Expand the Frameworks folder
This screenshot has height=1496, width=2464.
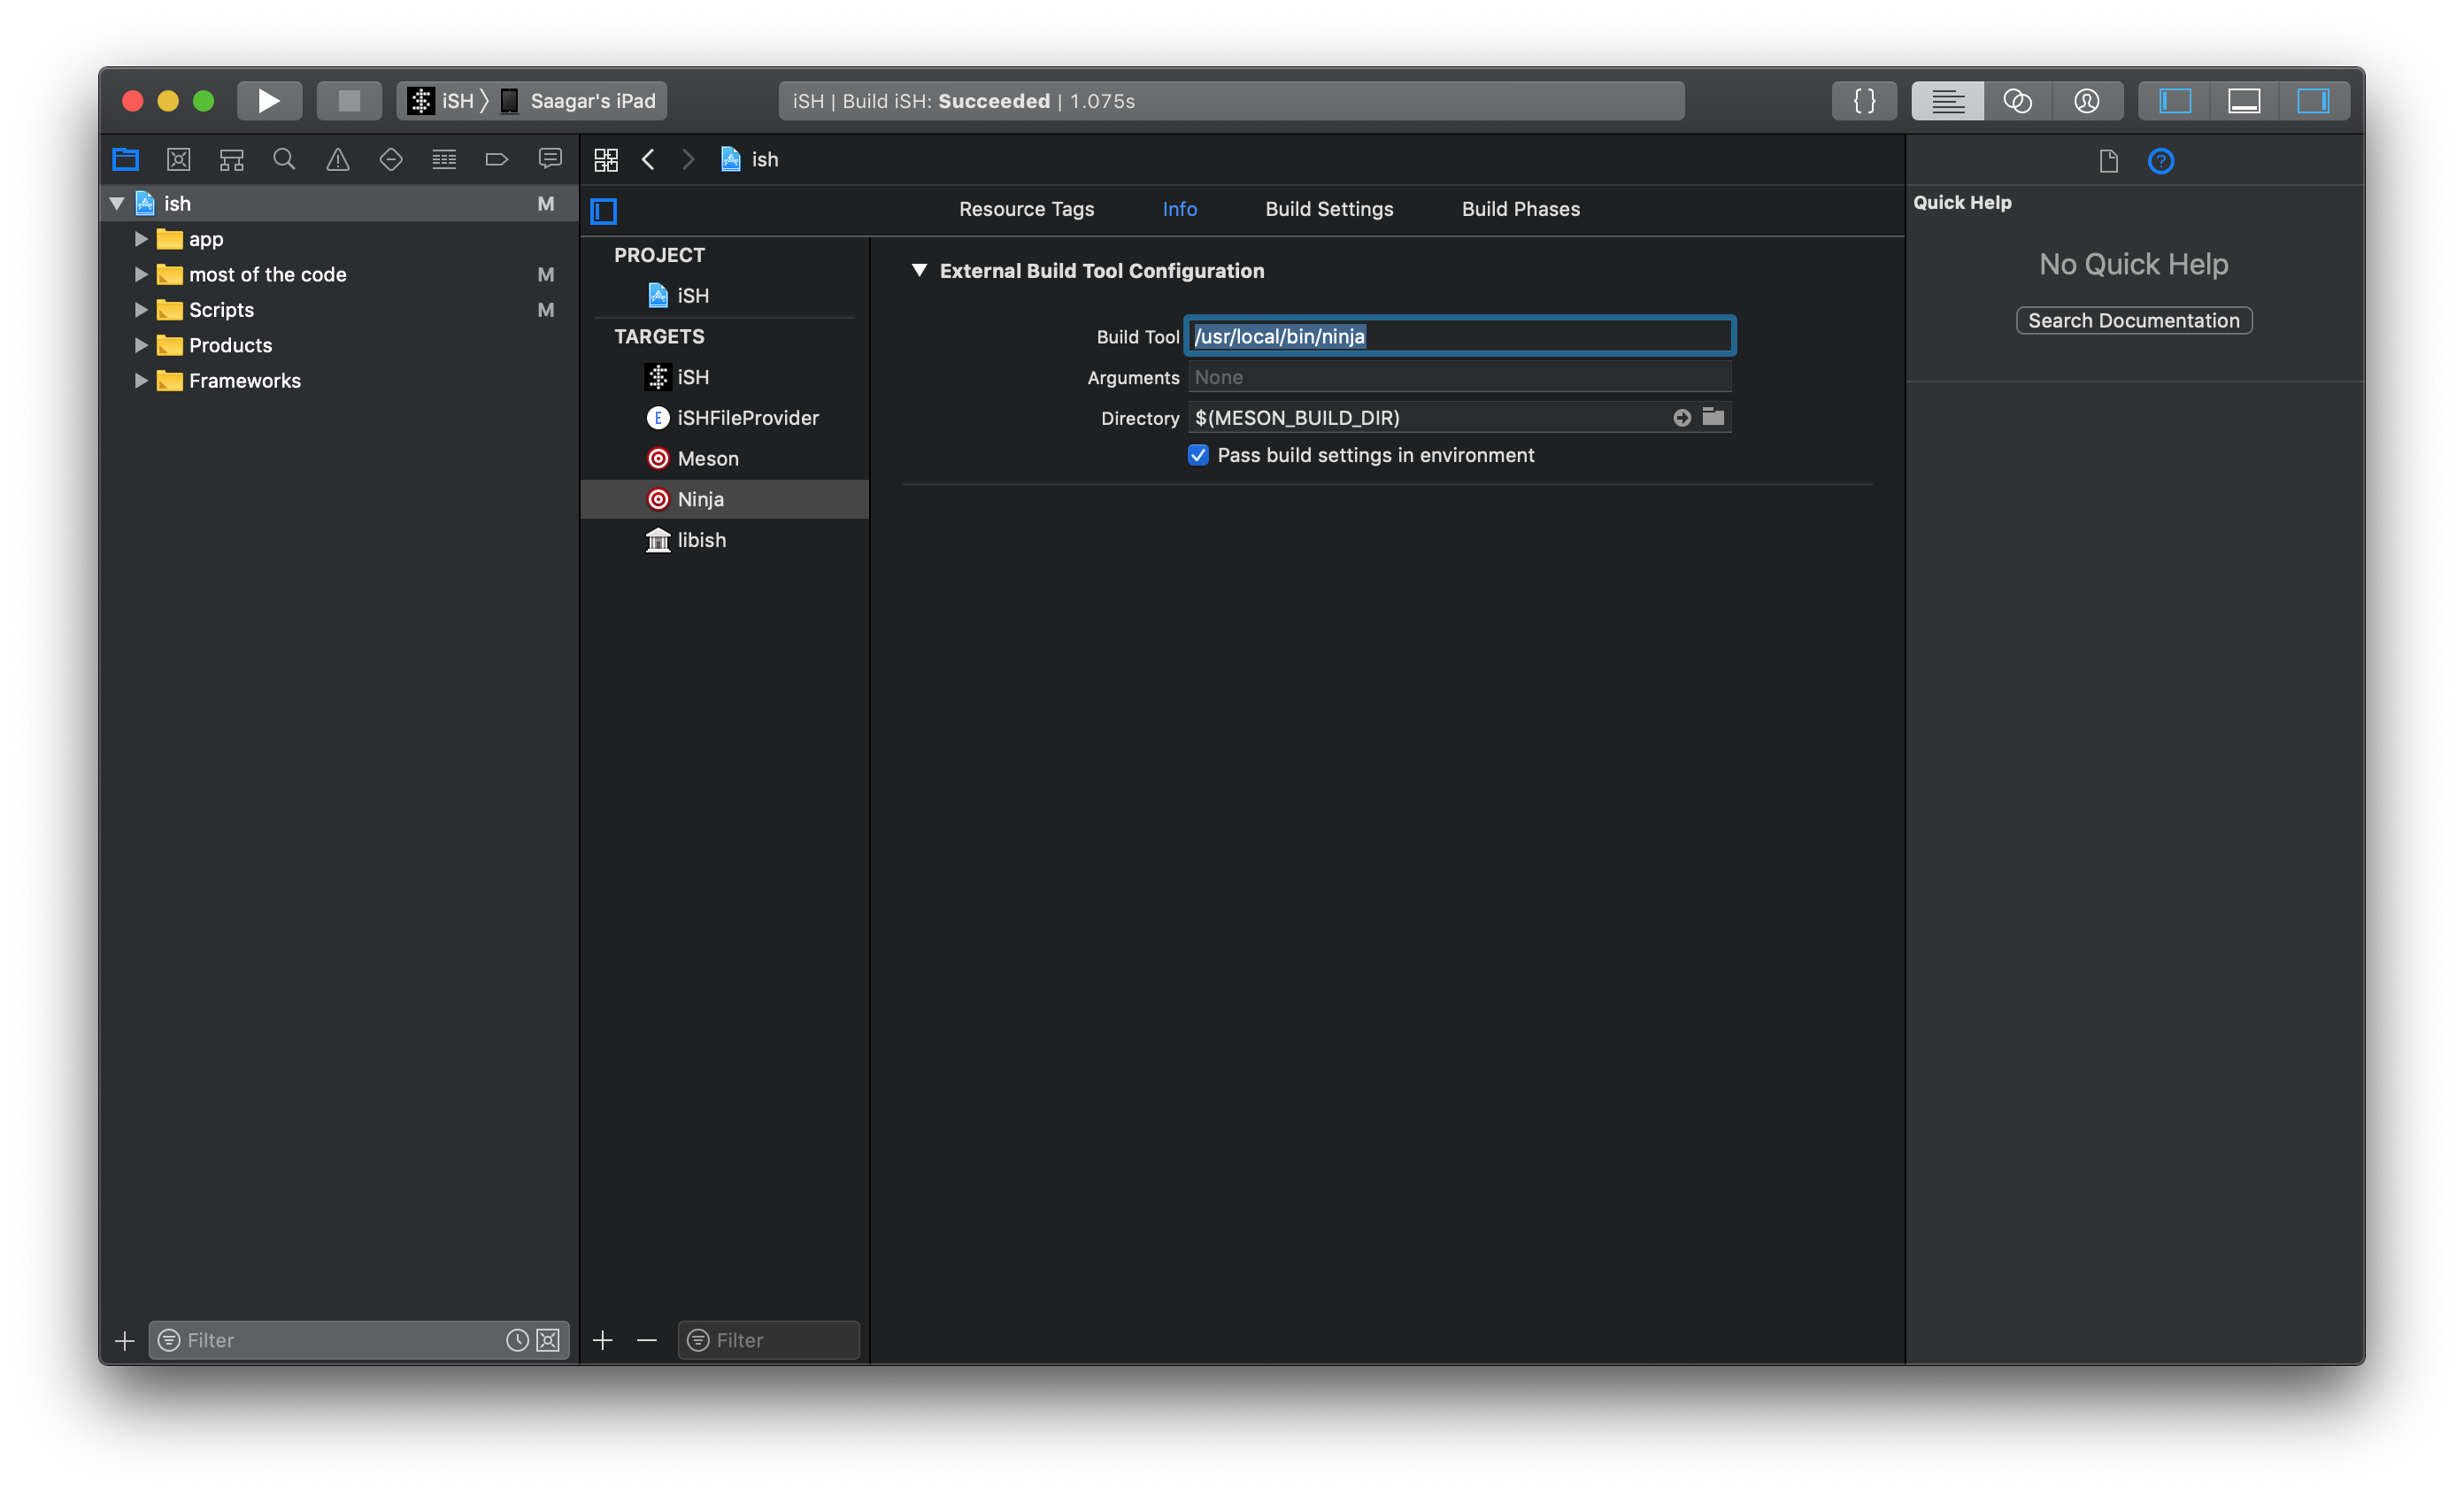141,381
